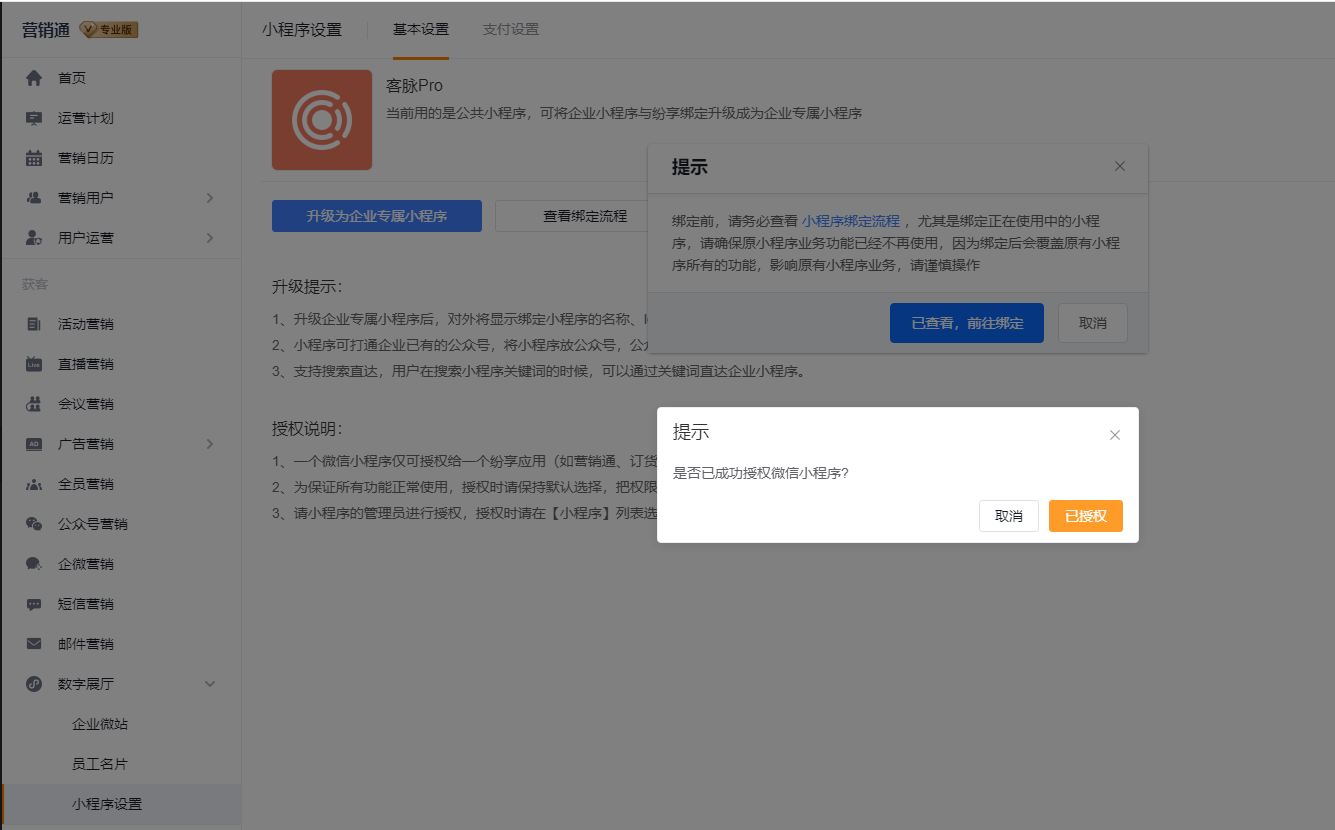The width and height of the screenshot is (1335, 830).
Task: Click the 授权说明： heading
Action: tap(307, 429)
